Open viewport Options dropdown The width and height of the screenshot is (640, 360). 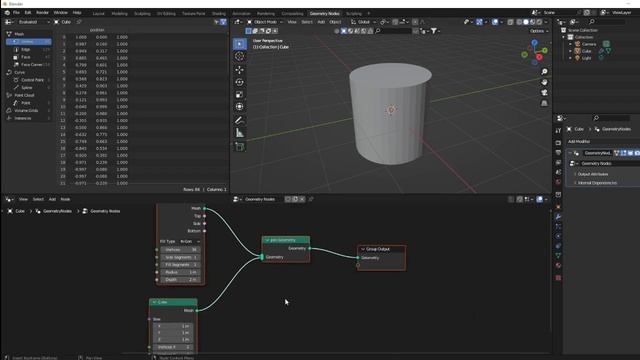pyautogui.click(x=539, y=31)
